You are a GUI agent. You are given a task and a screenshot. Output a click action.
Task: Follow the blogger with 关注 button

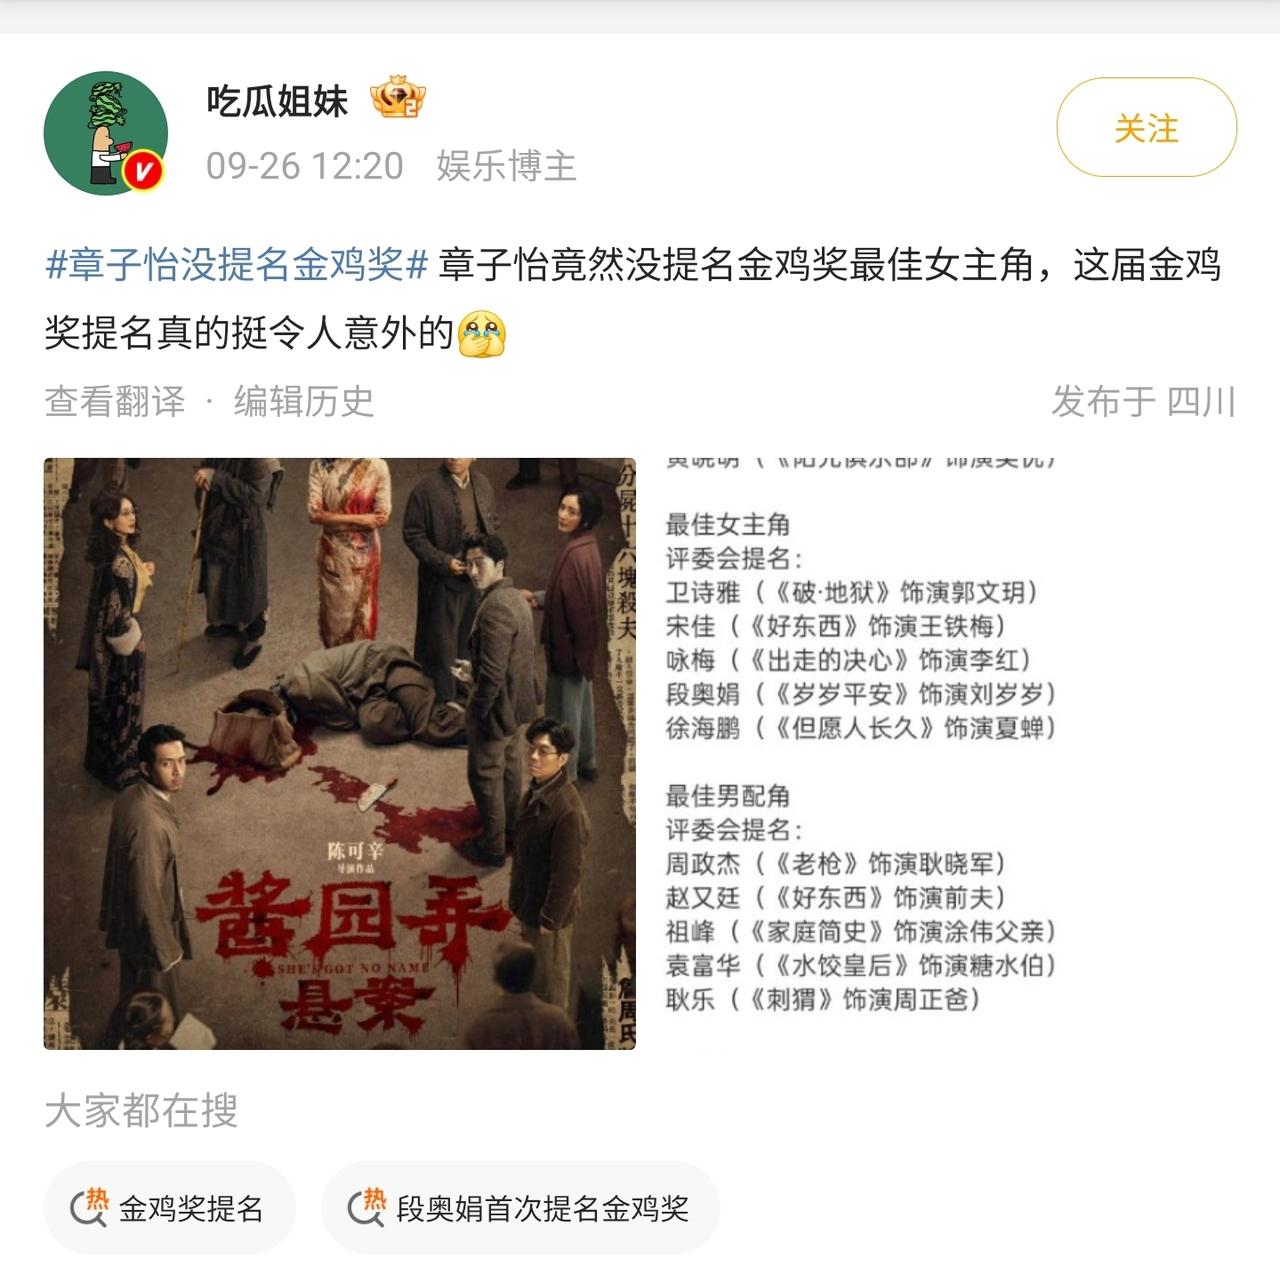coord(1147,128)
